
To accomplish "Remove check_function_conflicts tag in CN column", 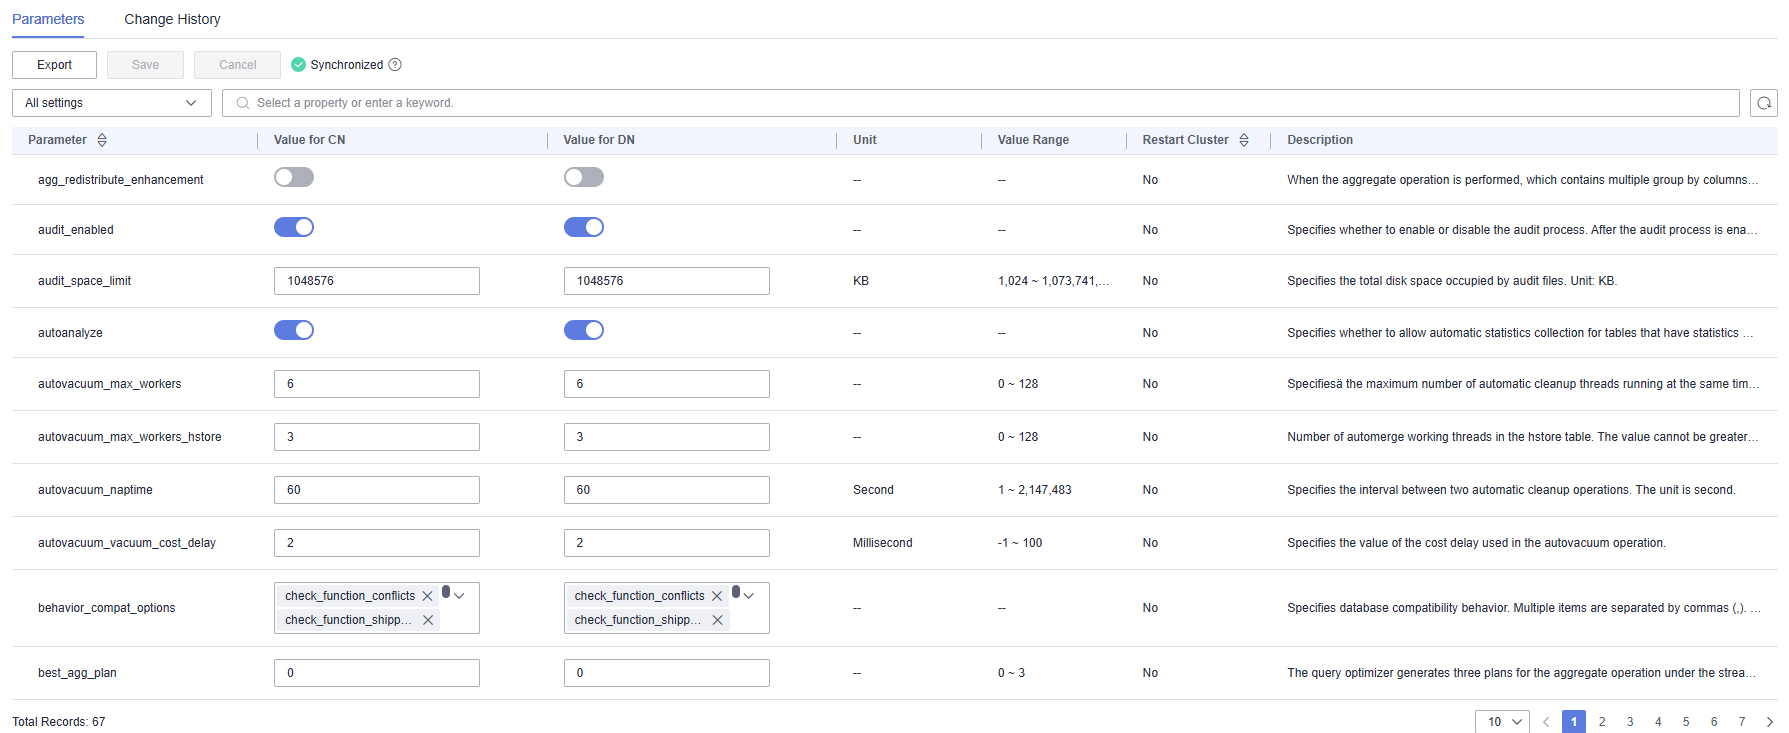I will (428, 596).
